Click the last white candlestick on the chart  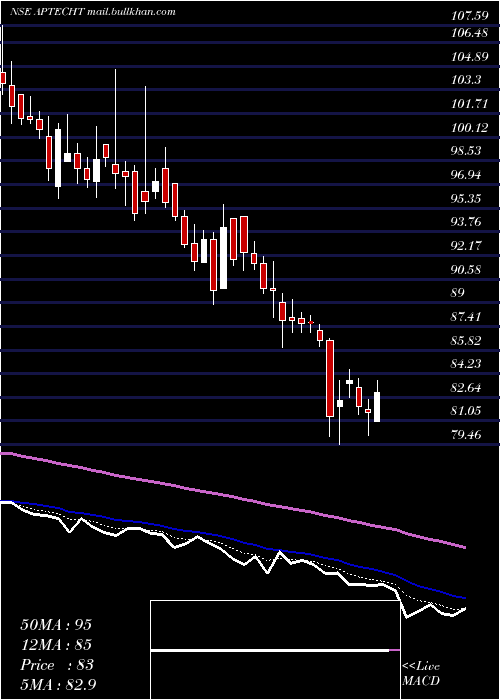[377, 407]
